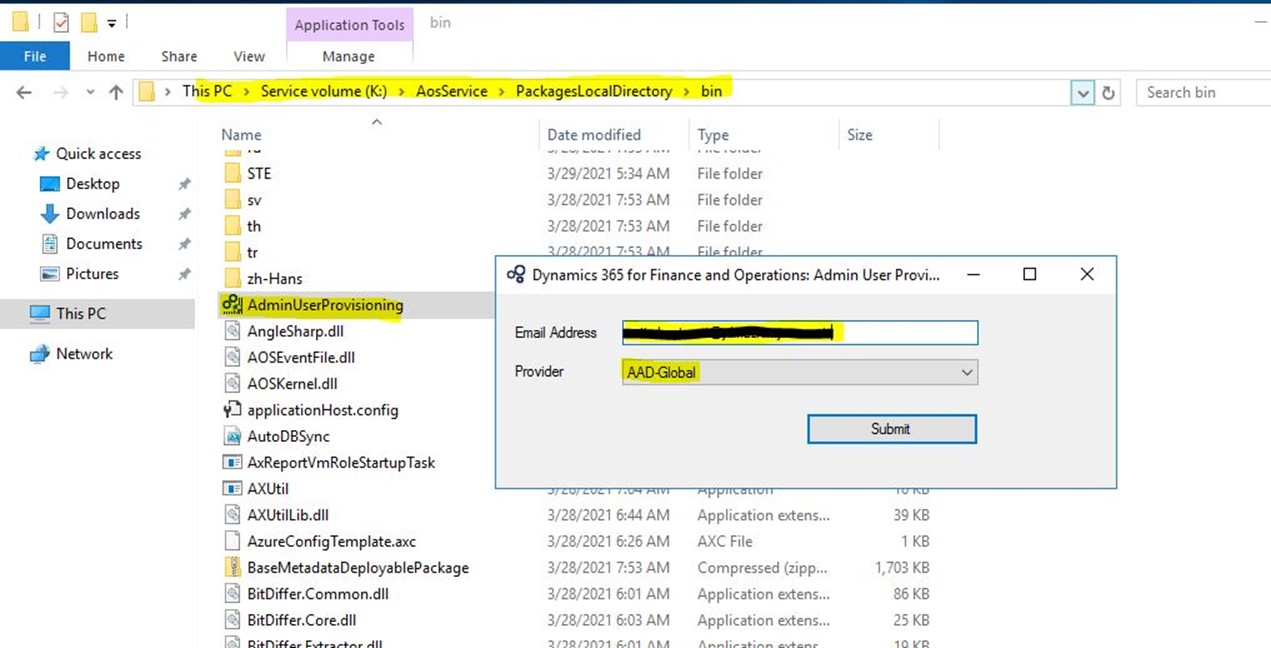Navigate to PackagesLocalDirectory in address bar

tap(594, 91)
